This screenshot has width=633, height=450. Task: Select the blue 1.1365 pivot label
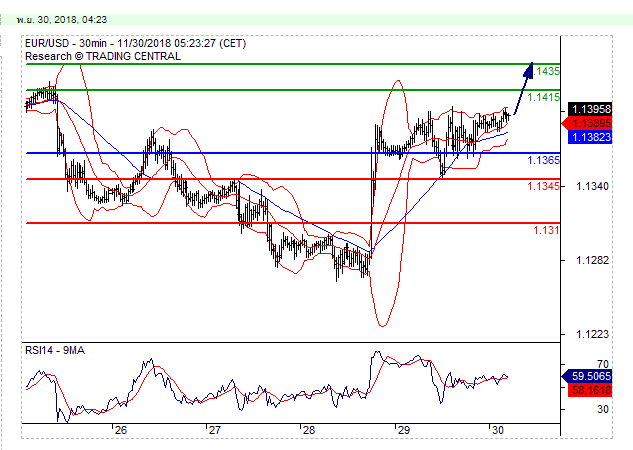pos(543,160)
